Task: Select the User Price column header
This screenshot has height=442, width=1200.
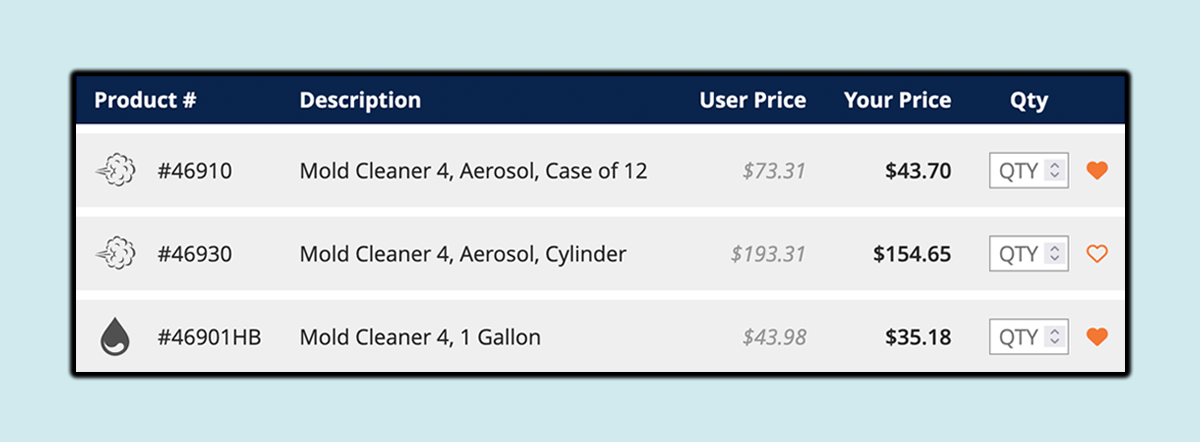Action: (x=752, y=100)
